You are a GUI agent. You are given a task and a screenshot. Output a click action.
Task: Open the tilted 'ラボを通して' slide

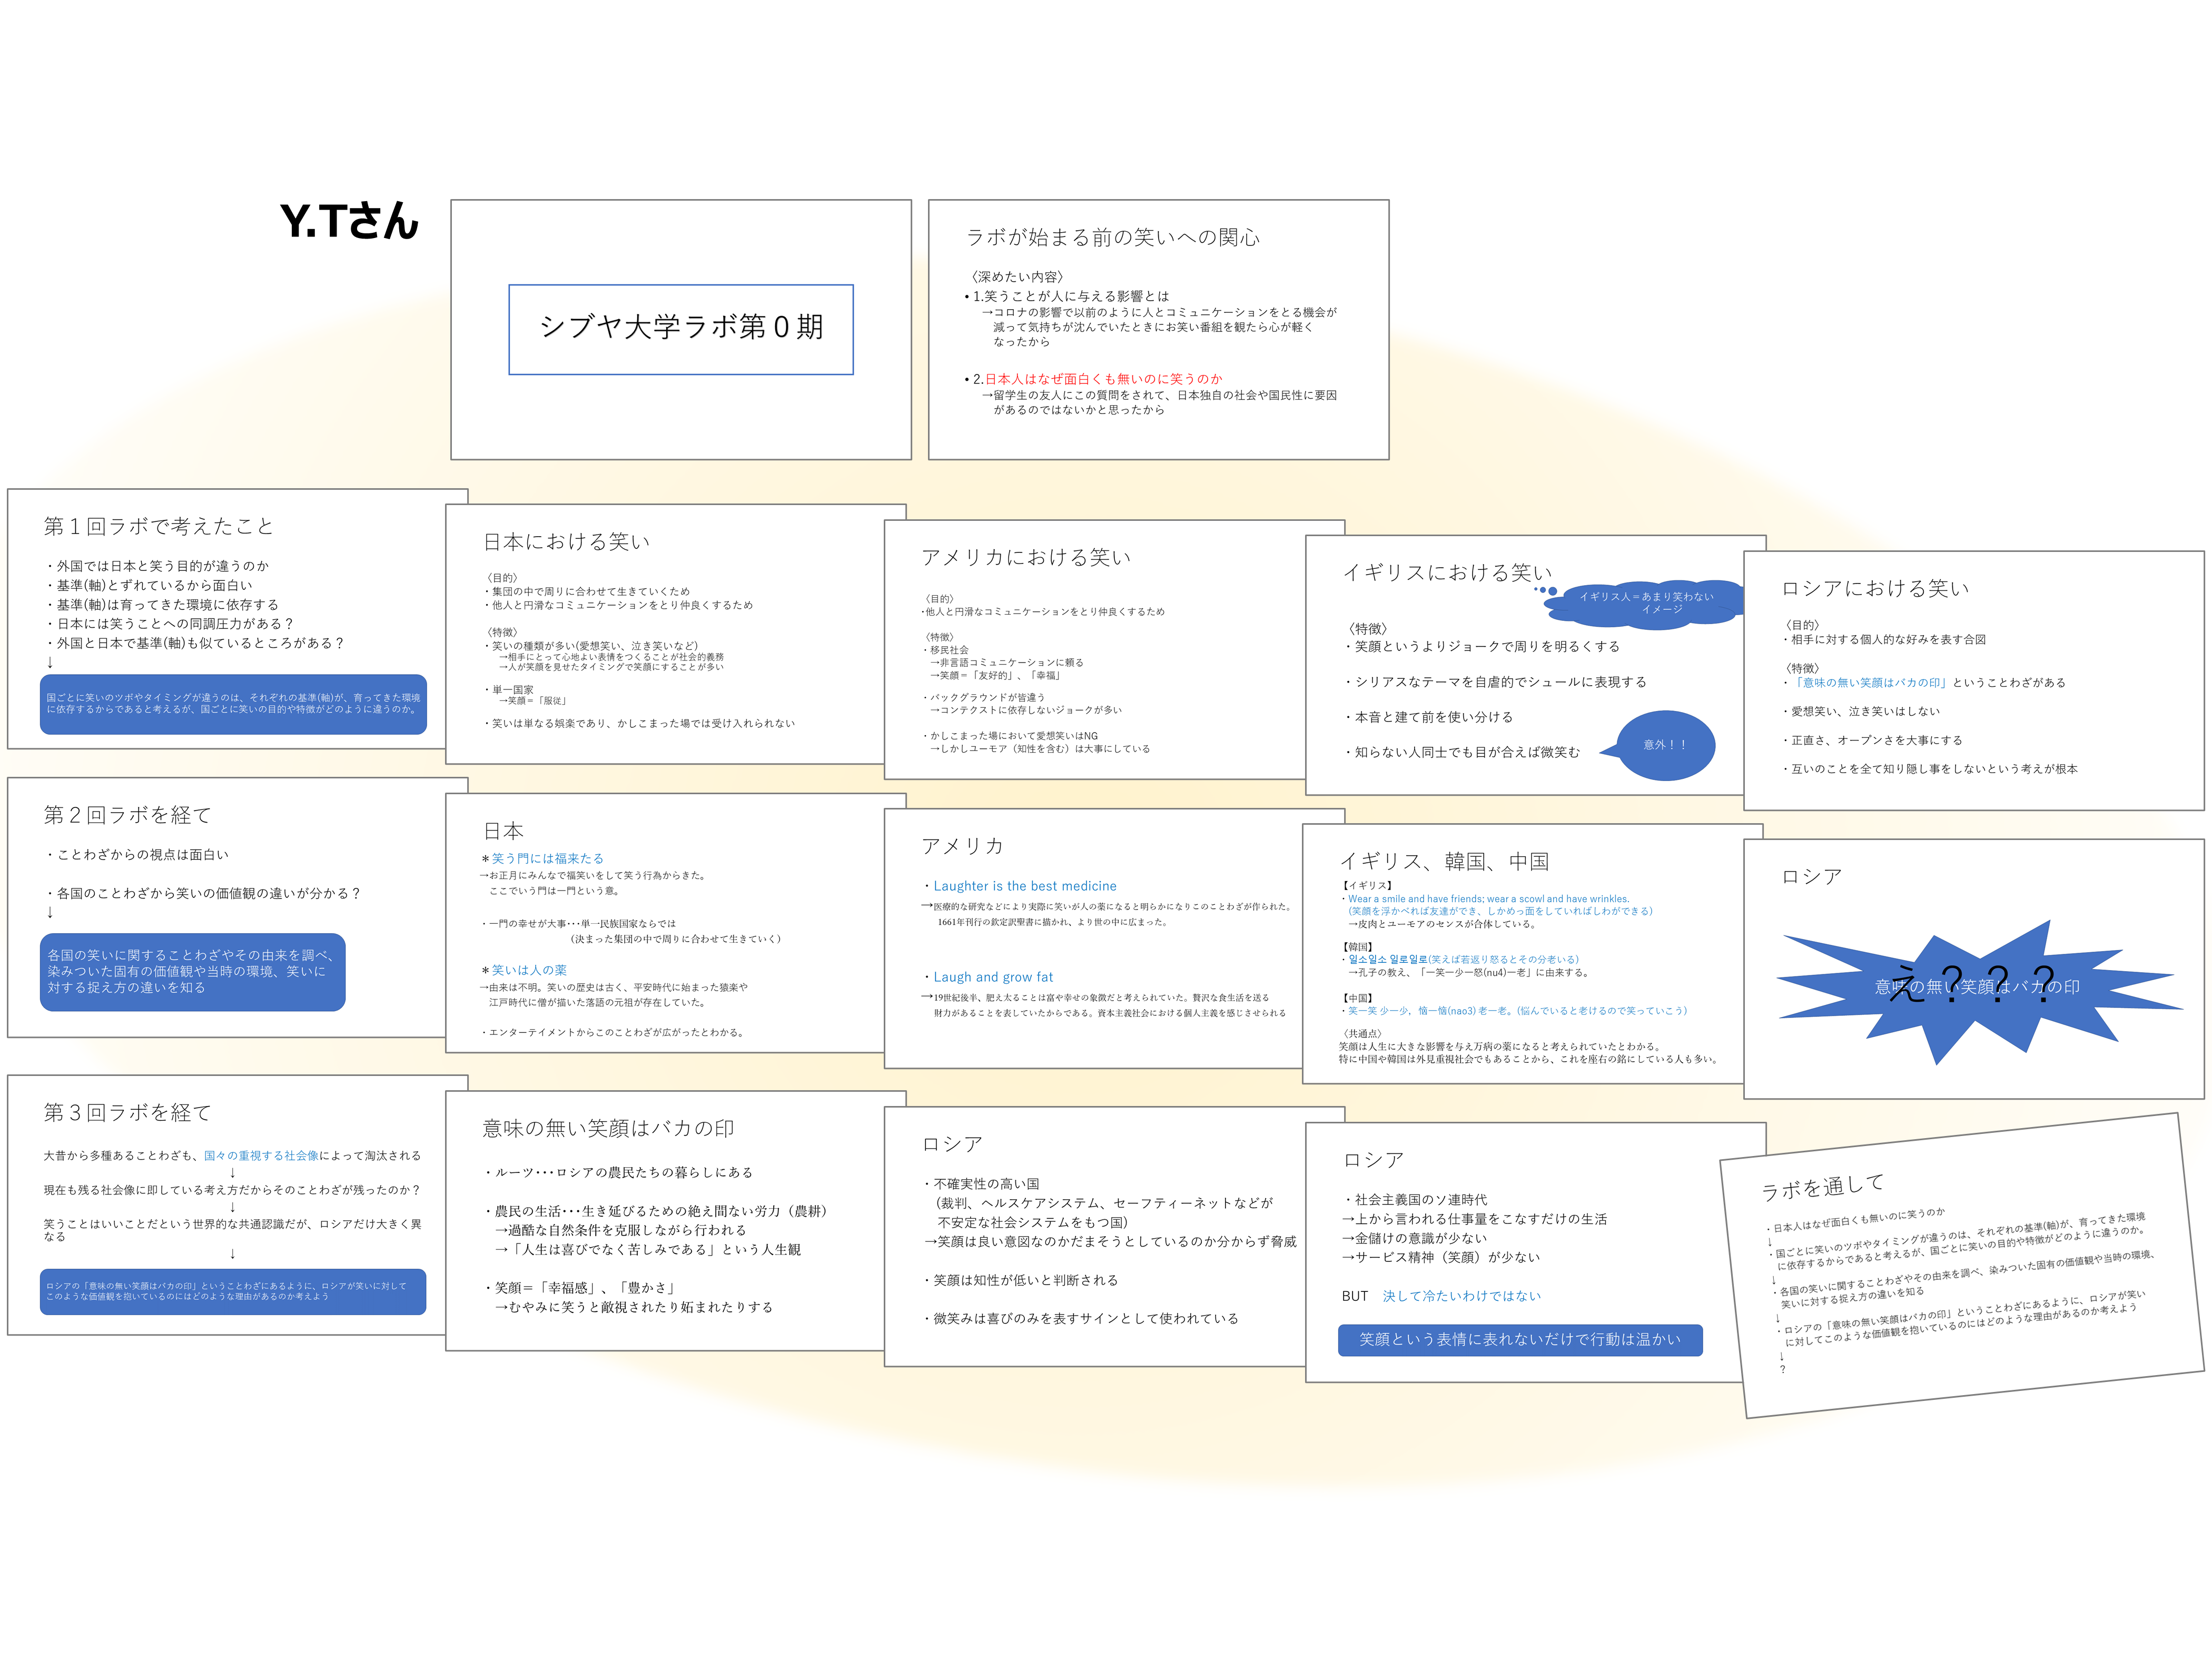click(1962, 1266)
